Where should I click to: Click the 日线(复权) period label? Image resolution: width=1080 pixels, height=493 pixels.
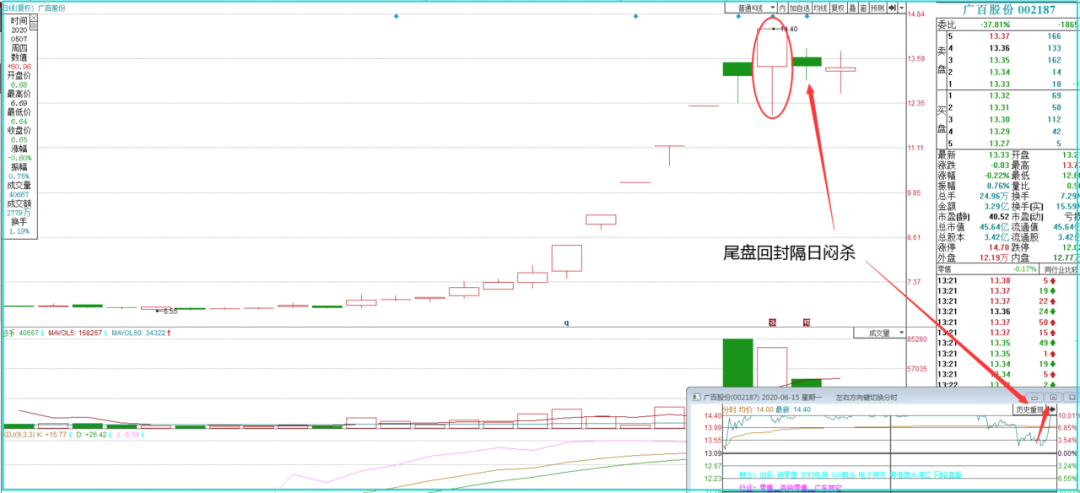pyautogui.click(x=18, y=8)
